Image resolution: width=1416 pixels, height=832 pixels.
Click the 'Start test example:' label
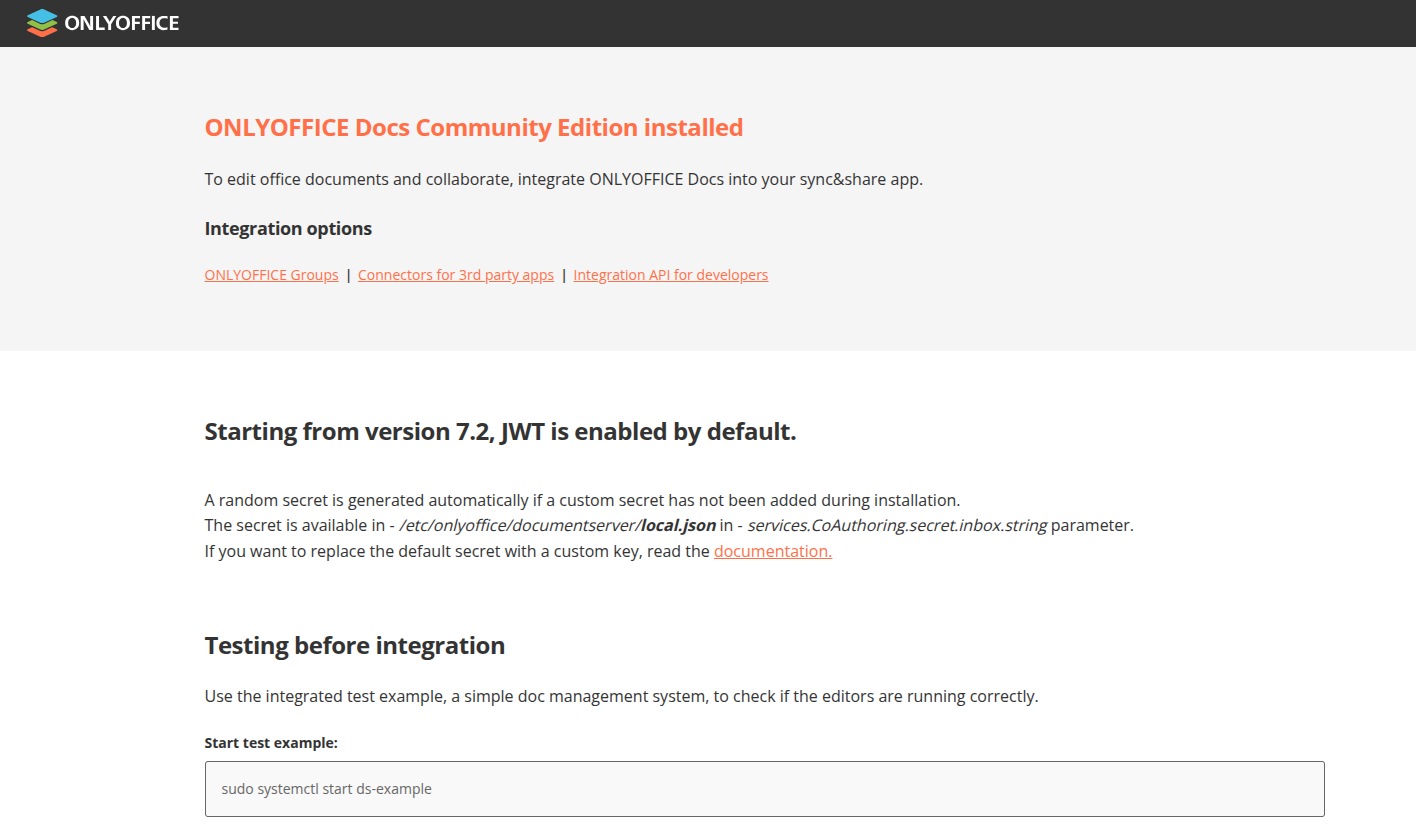(271, 743)
